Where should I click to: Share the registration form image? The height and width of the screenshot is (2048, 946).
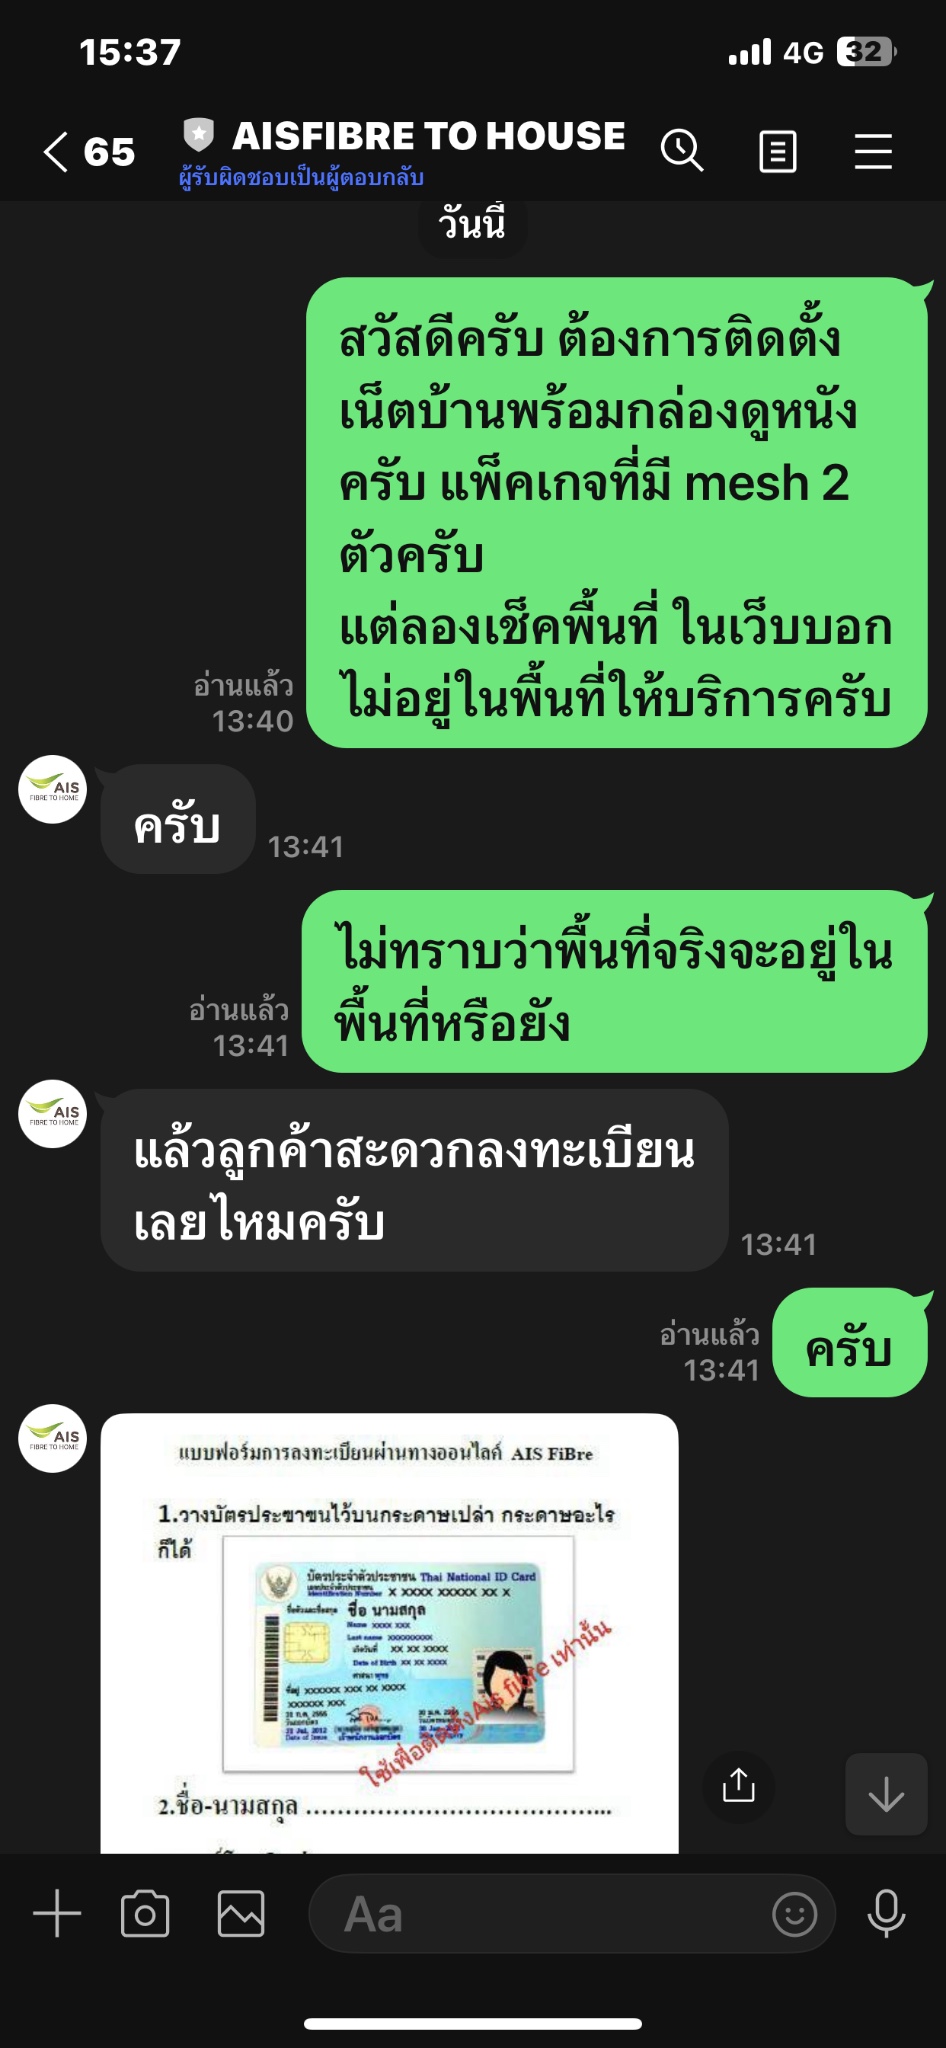(739, 1787)
